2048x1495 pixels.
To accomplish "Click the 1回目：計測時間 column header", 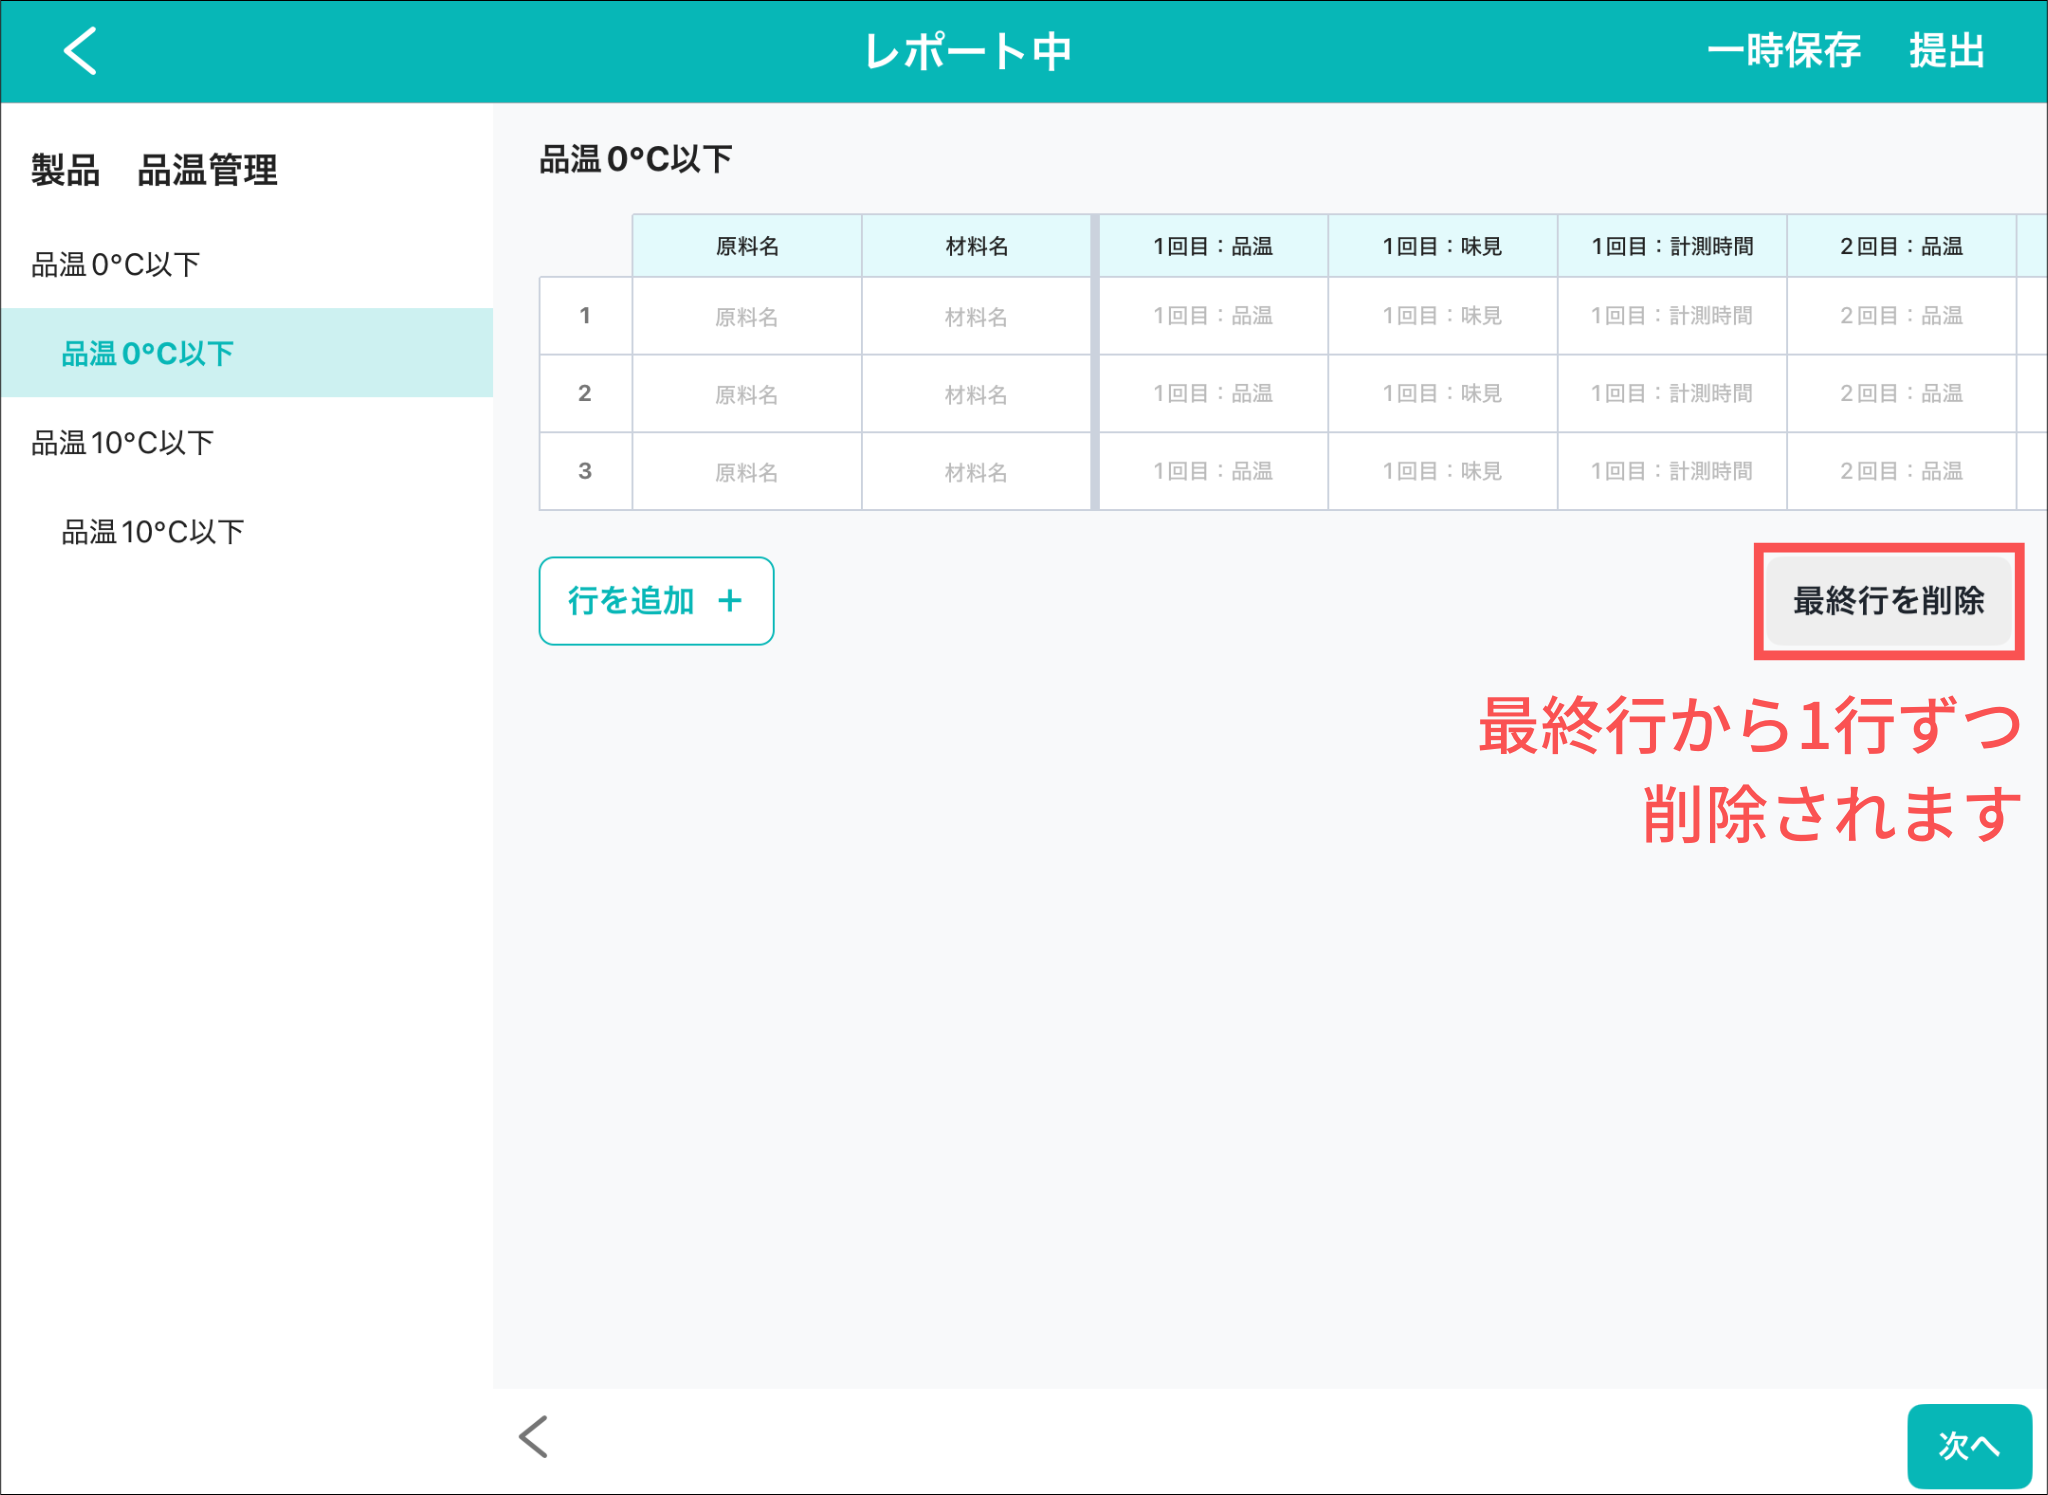I will pos(1671,246).
